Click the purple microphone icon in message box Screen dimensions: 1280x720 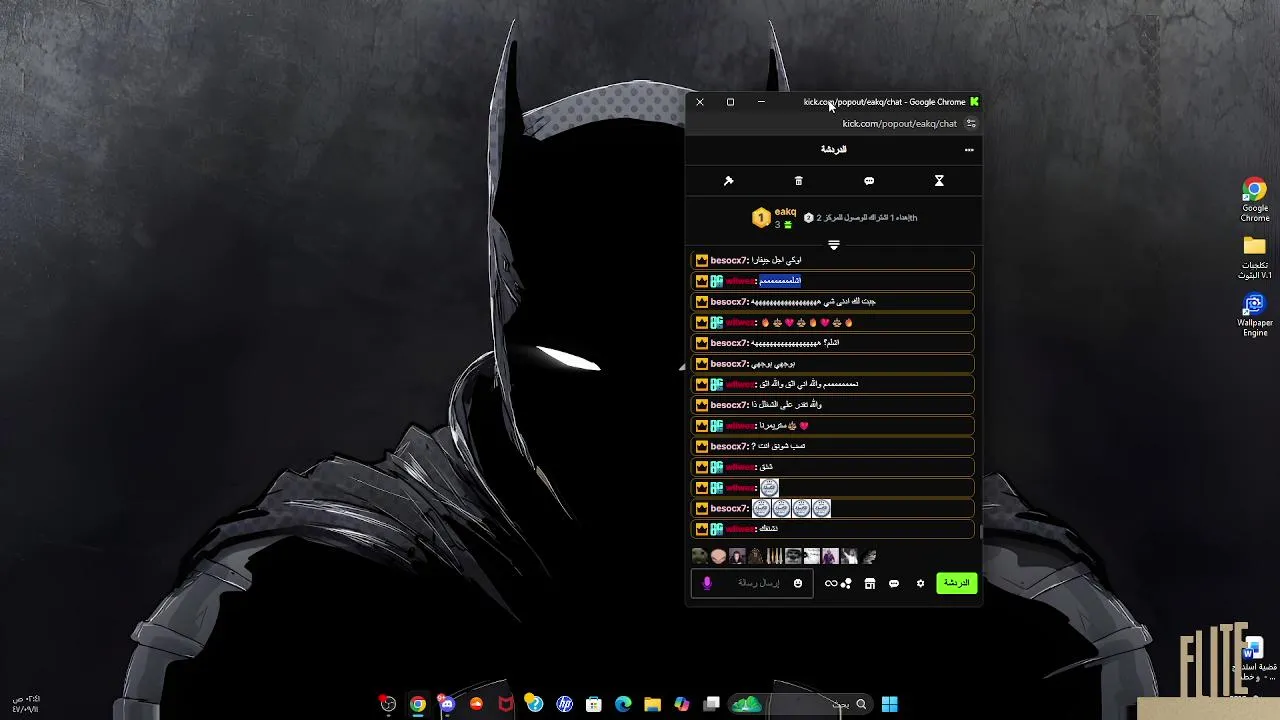click(707, 583)
